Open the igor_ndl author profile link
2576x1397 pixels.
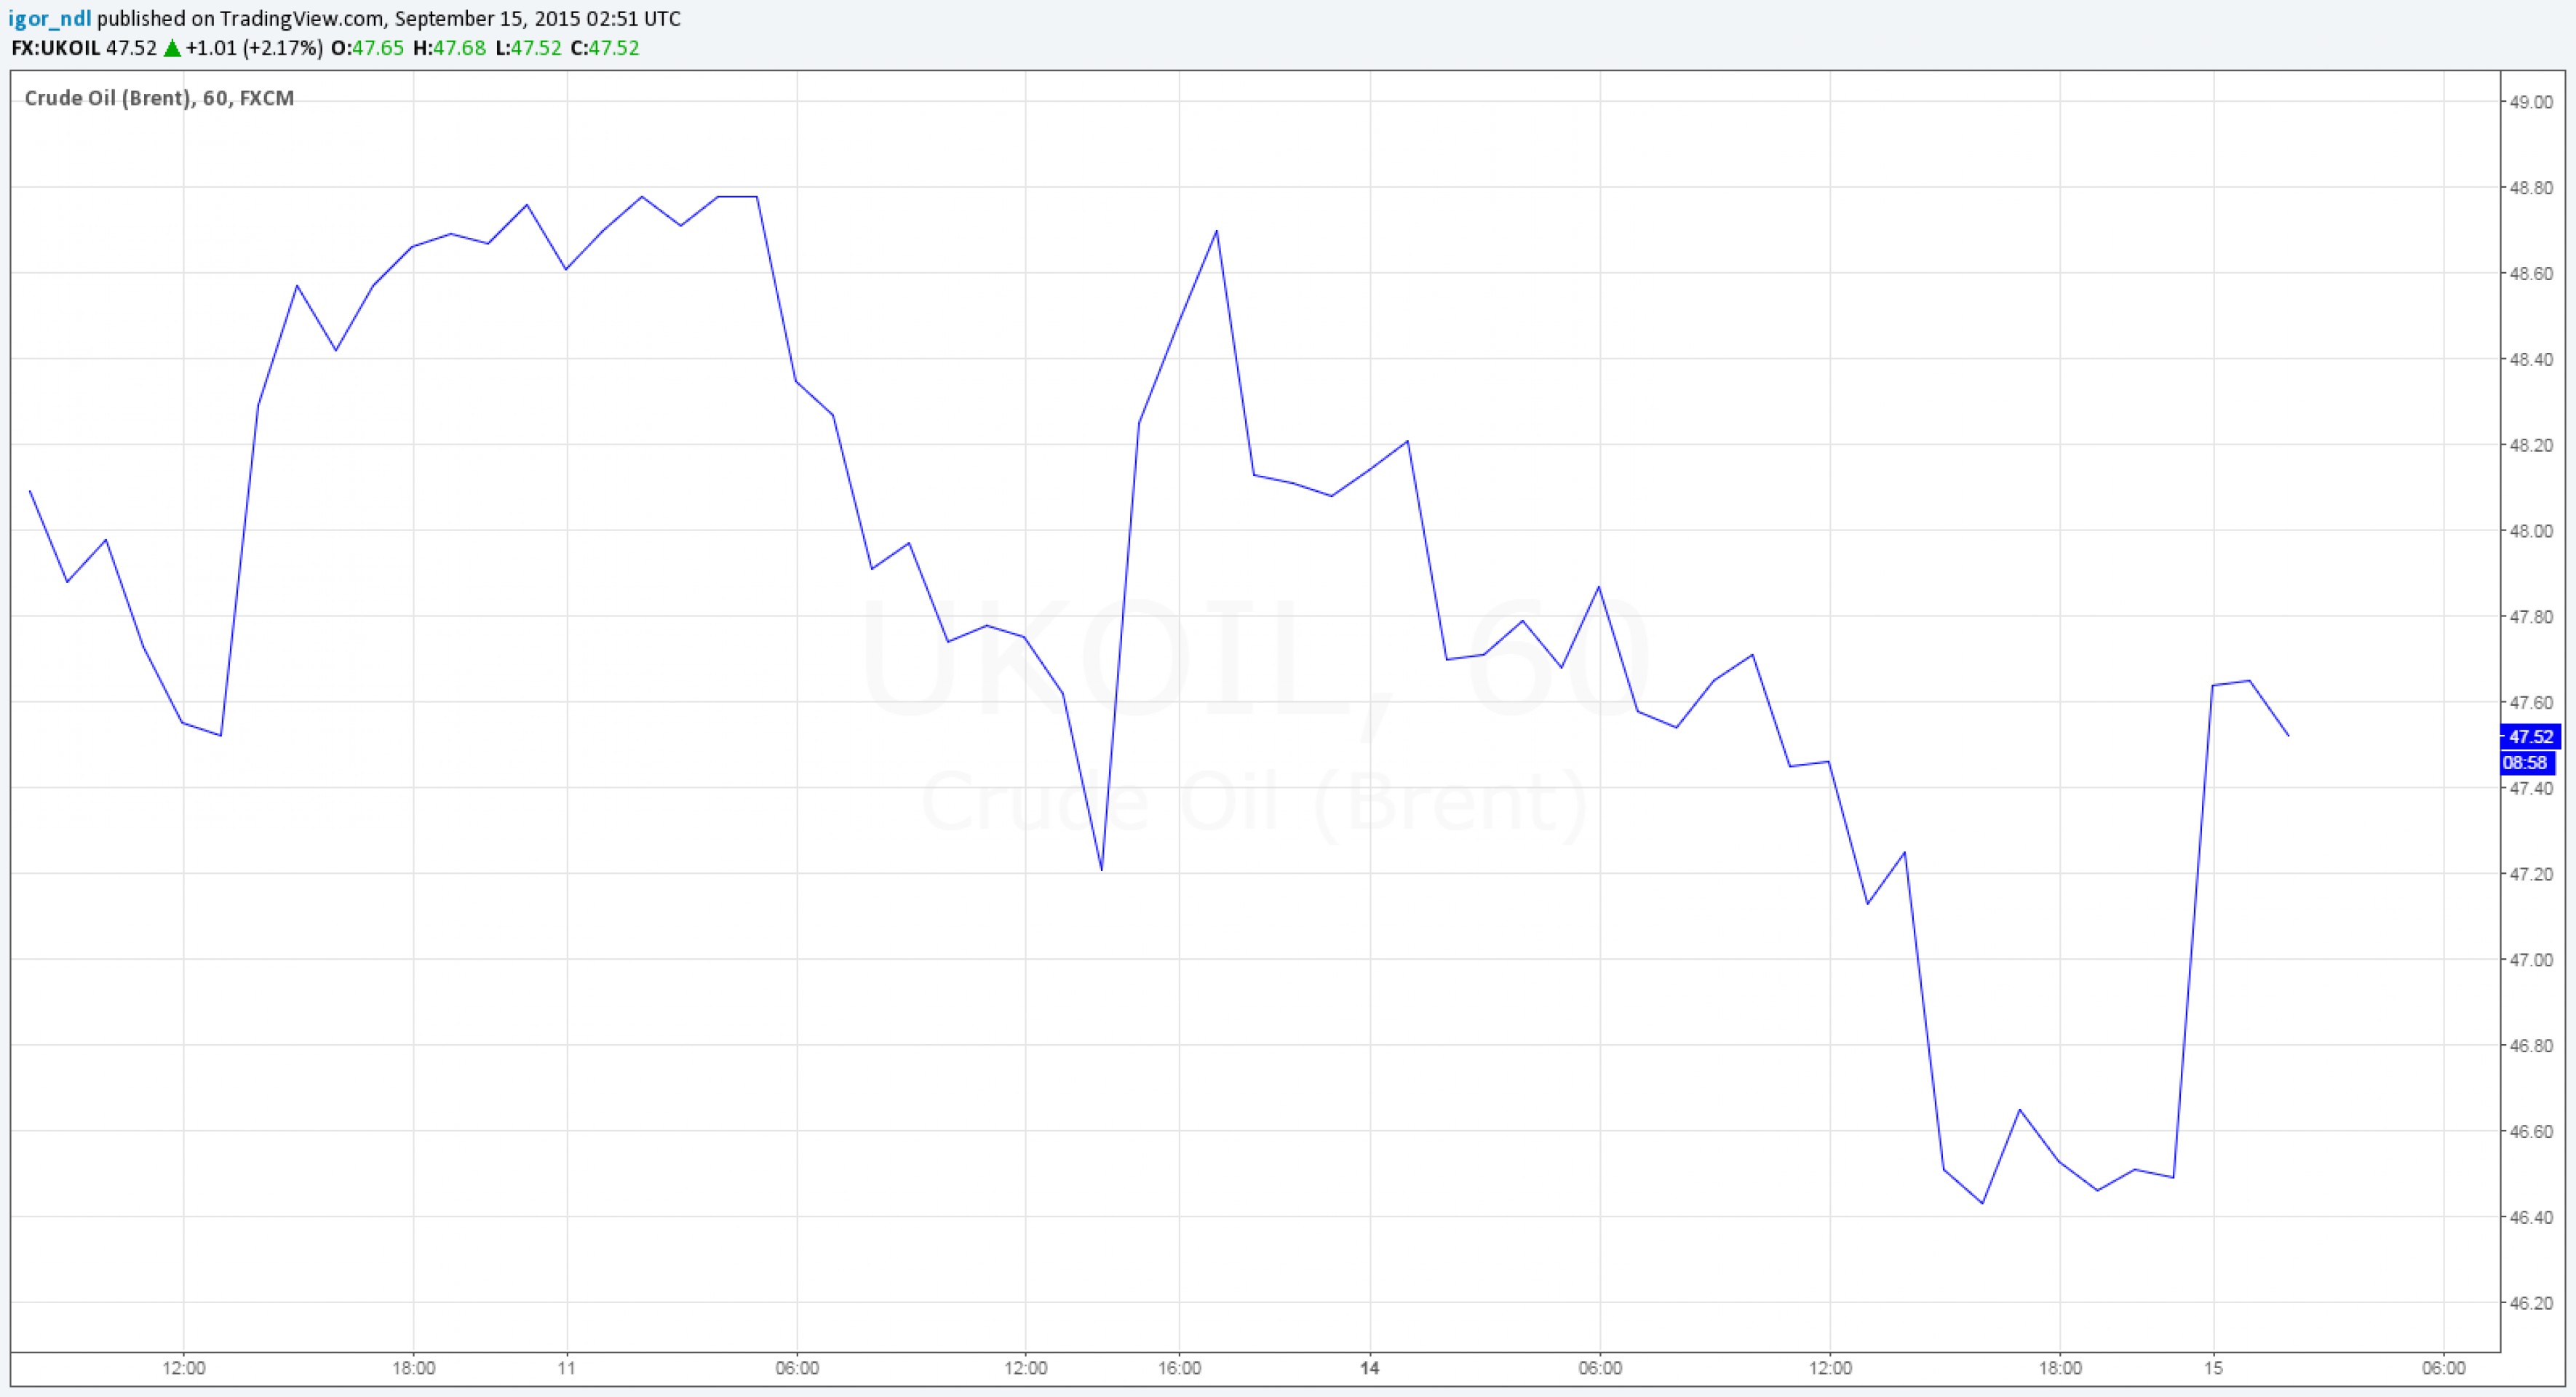[x=49, y=19]
